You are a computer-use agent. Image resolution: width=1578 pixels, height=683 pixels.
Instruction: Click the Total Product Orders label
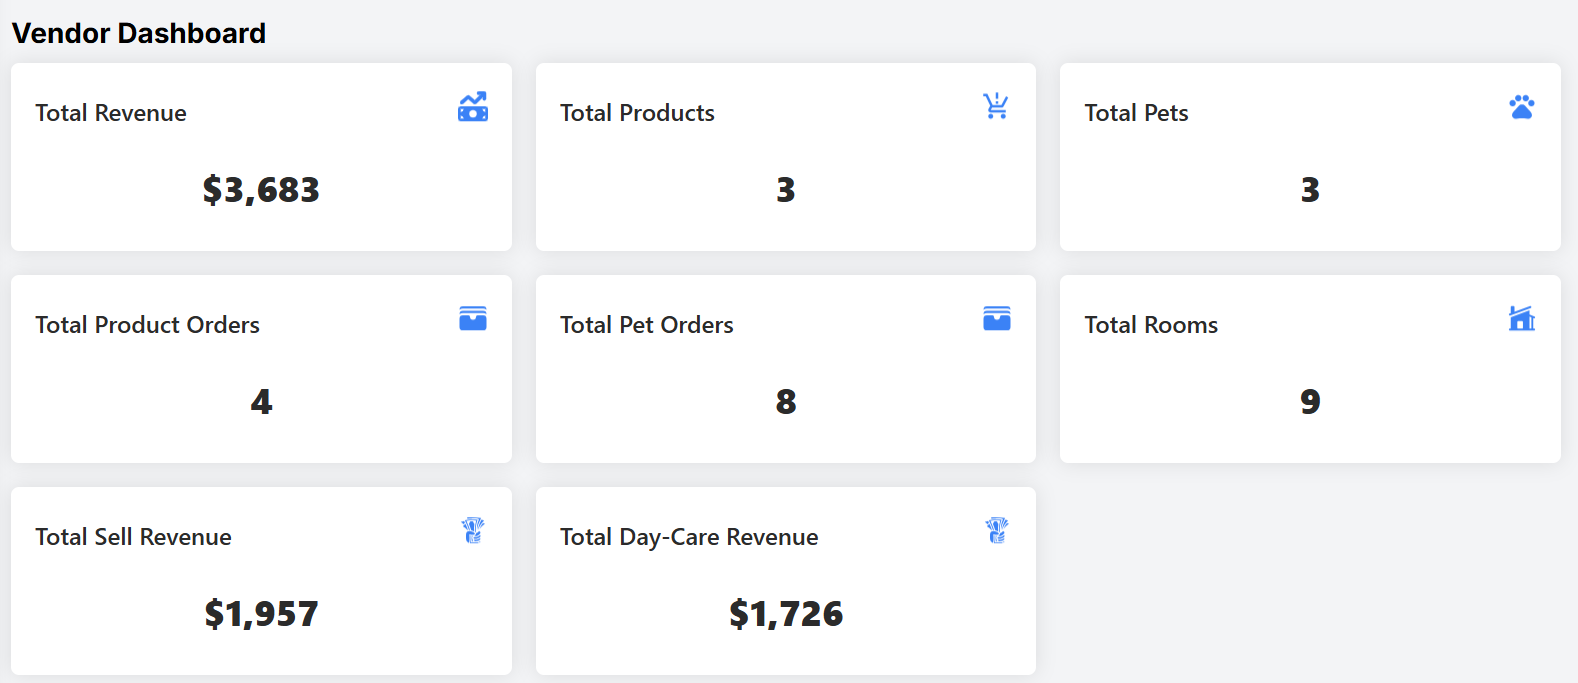pos(147,325)
